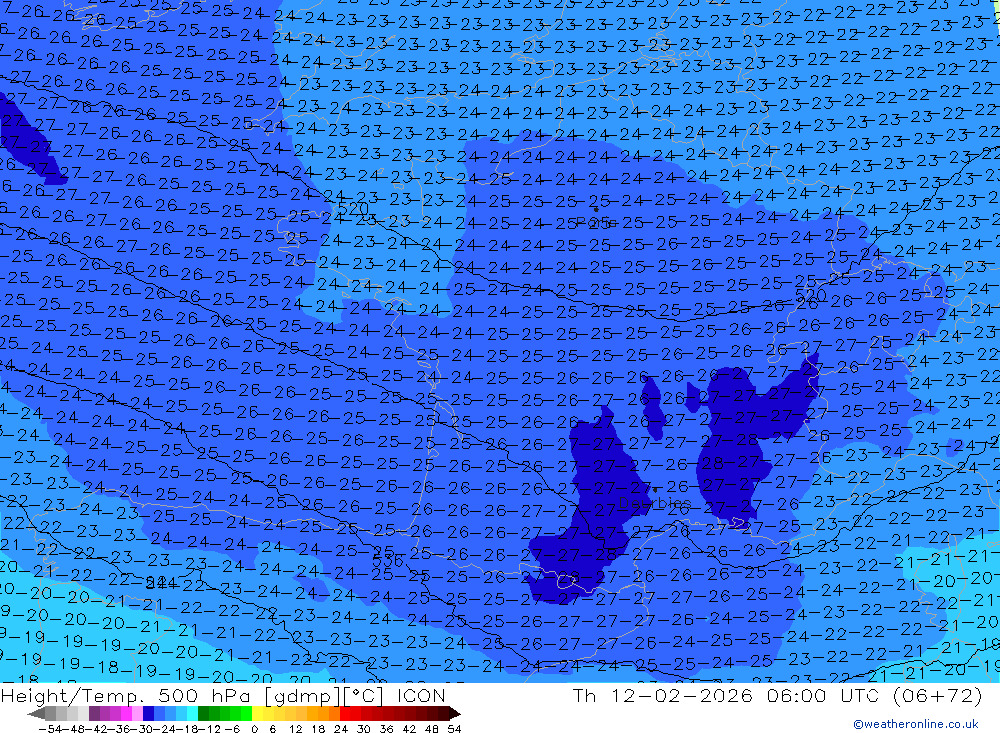
Task: Click the "Dourbies" location label on map
Action: tap(655, 503)
